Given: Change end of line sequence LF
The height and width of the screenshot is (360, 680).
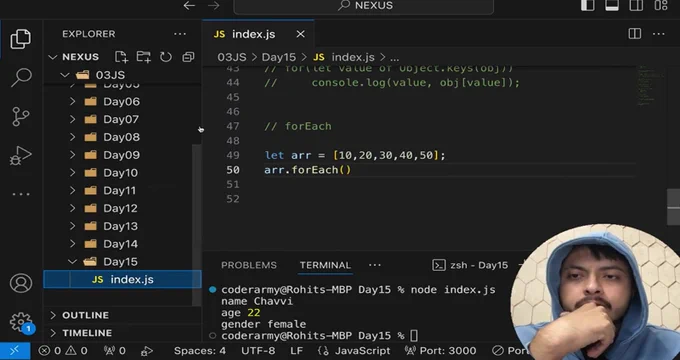Looking at the screenshot, I should click(x=297, y=350).
